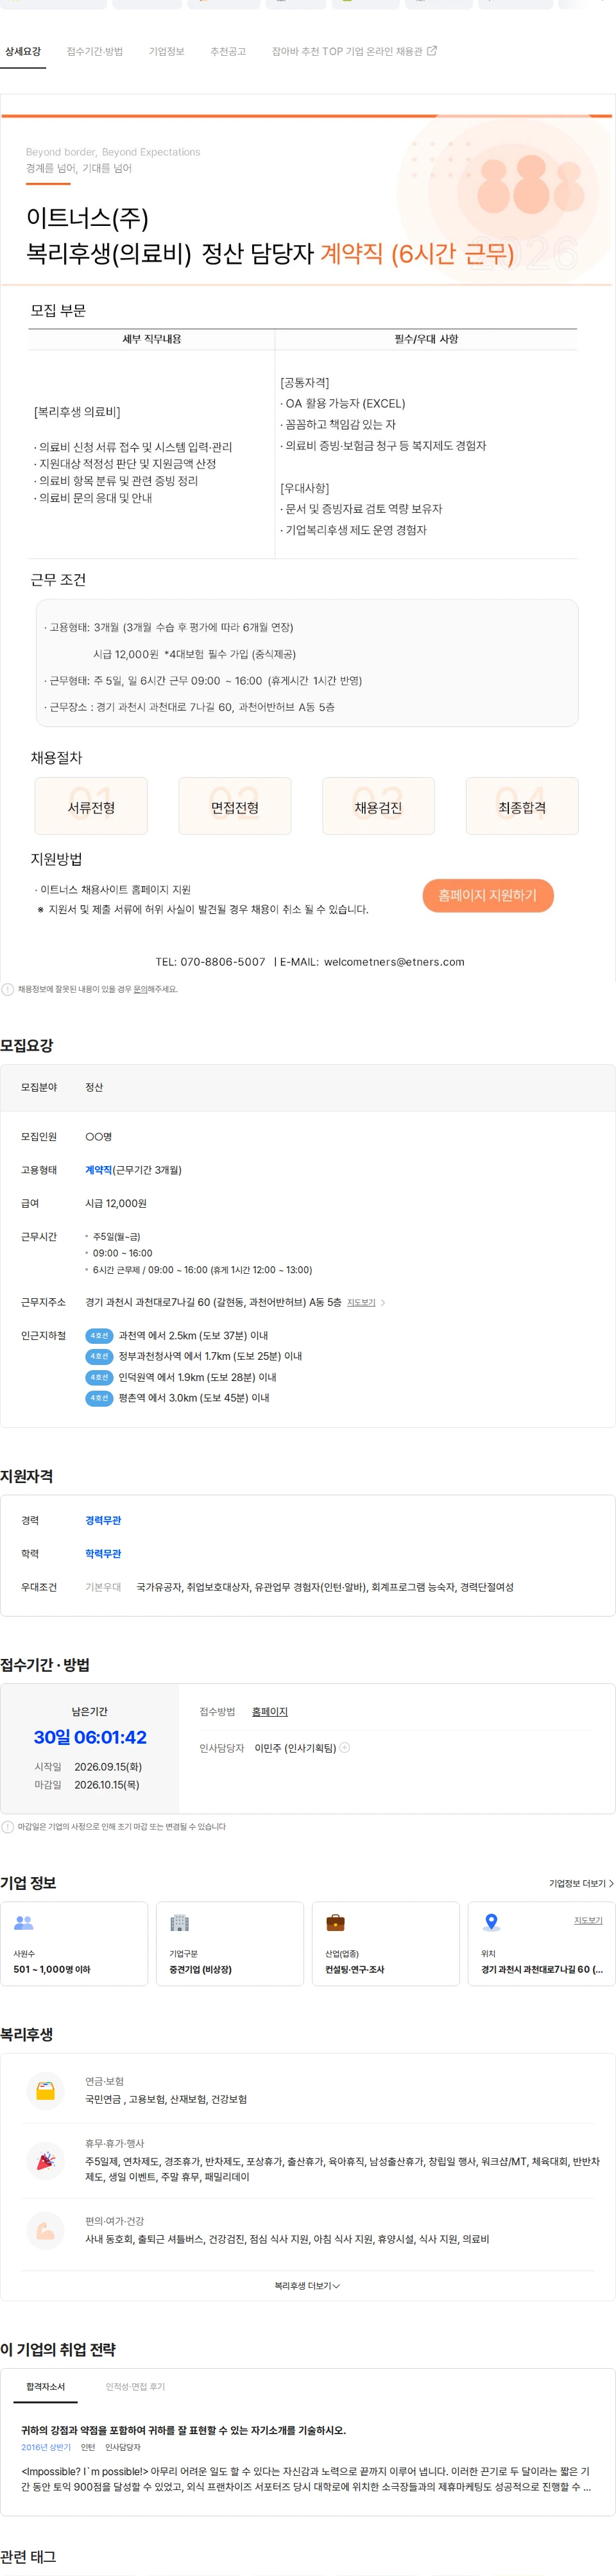Click the 연금·보험 benefits icon
This screenshot has height=2576, width=616.
(46, 2091)
